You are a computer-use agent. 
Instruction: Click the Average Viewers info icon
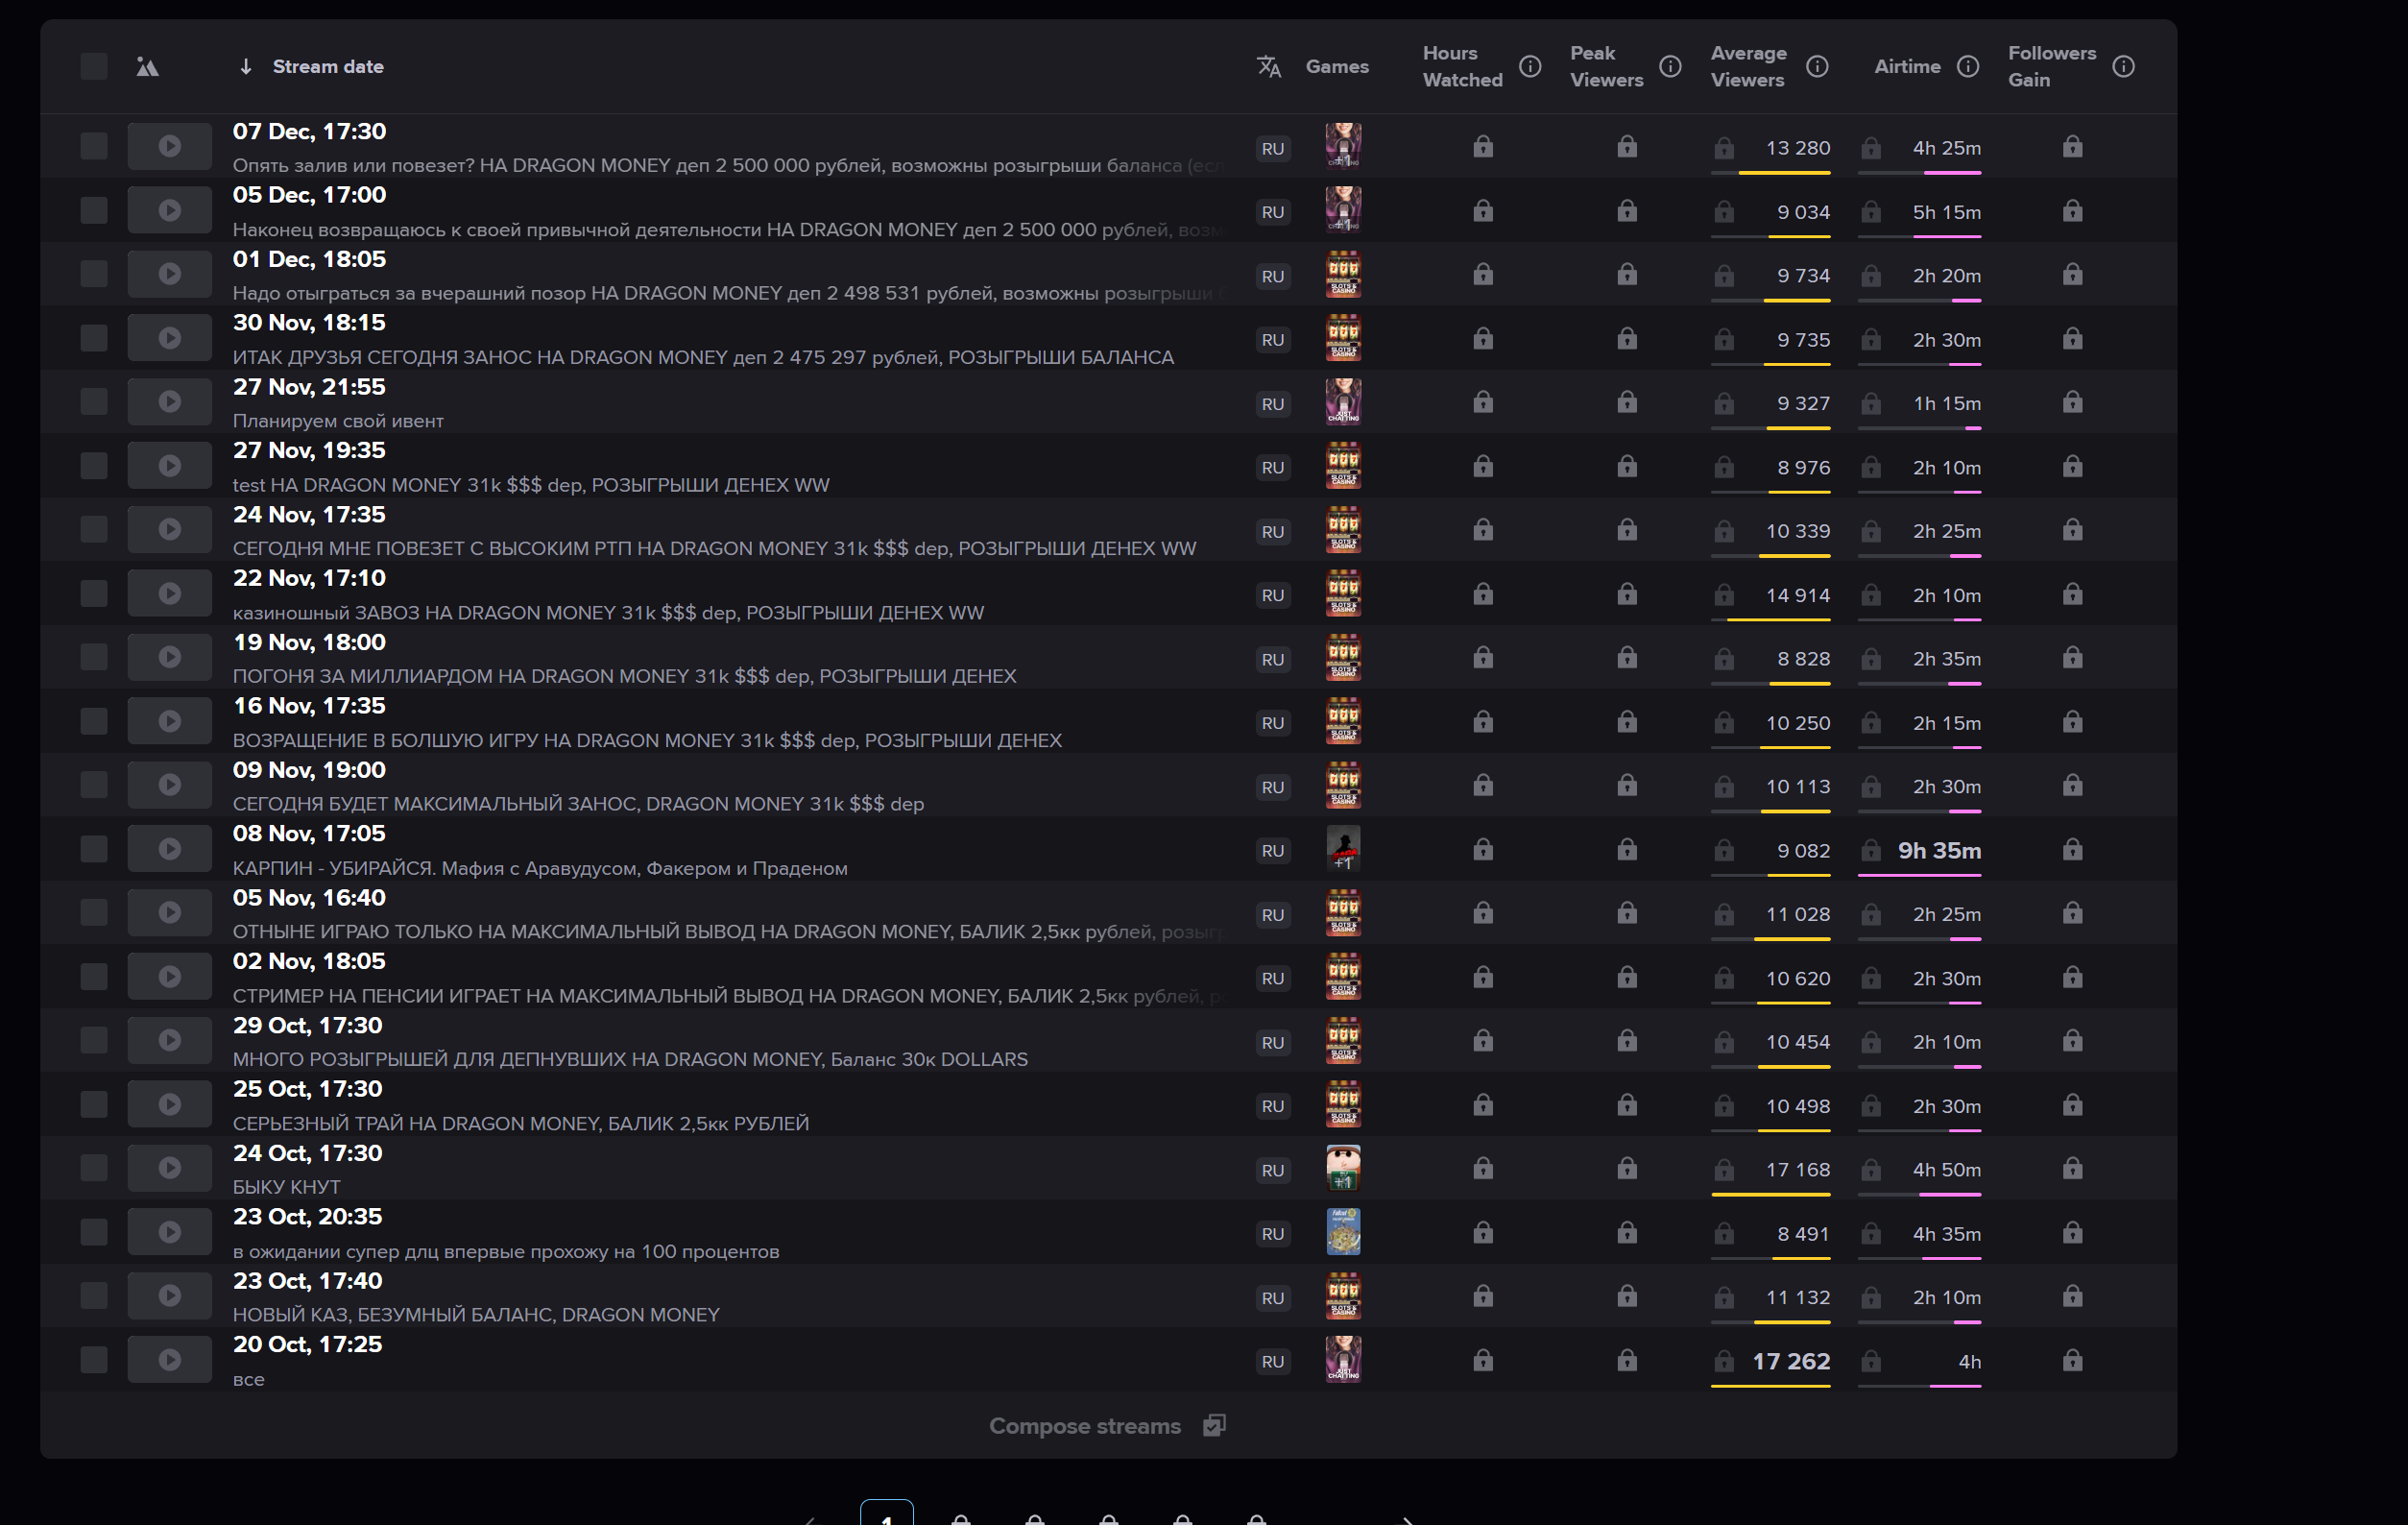click(x=1816, y=66)
